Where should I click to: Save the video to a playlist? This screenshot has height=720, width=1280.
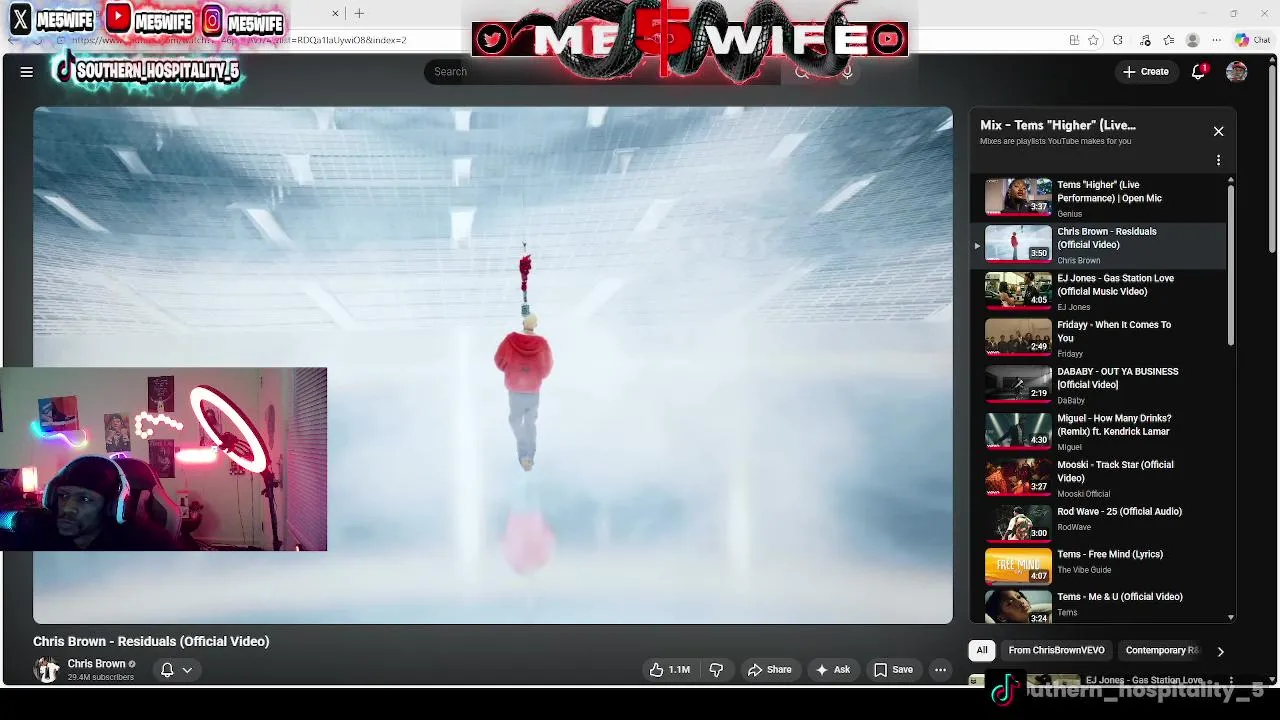893,670
